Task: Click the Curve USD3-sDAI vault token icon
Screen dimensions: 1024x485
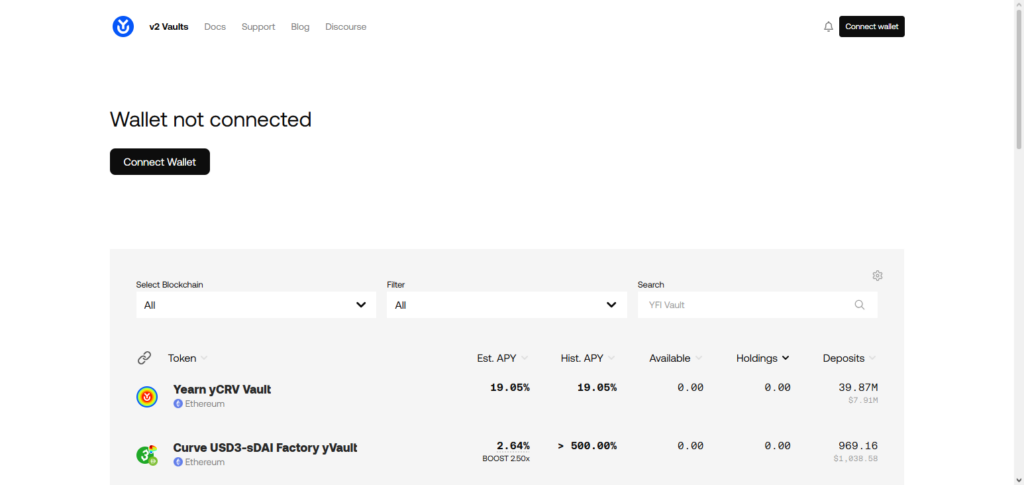Action: [147, 455]
